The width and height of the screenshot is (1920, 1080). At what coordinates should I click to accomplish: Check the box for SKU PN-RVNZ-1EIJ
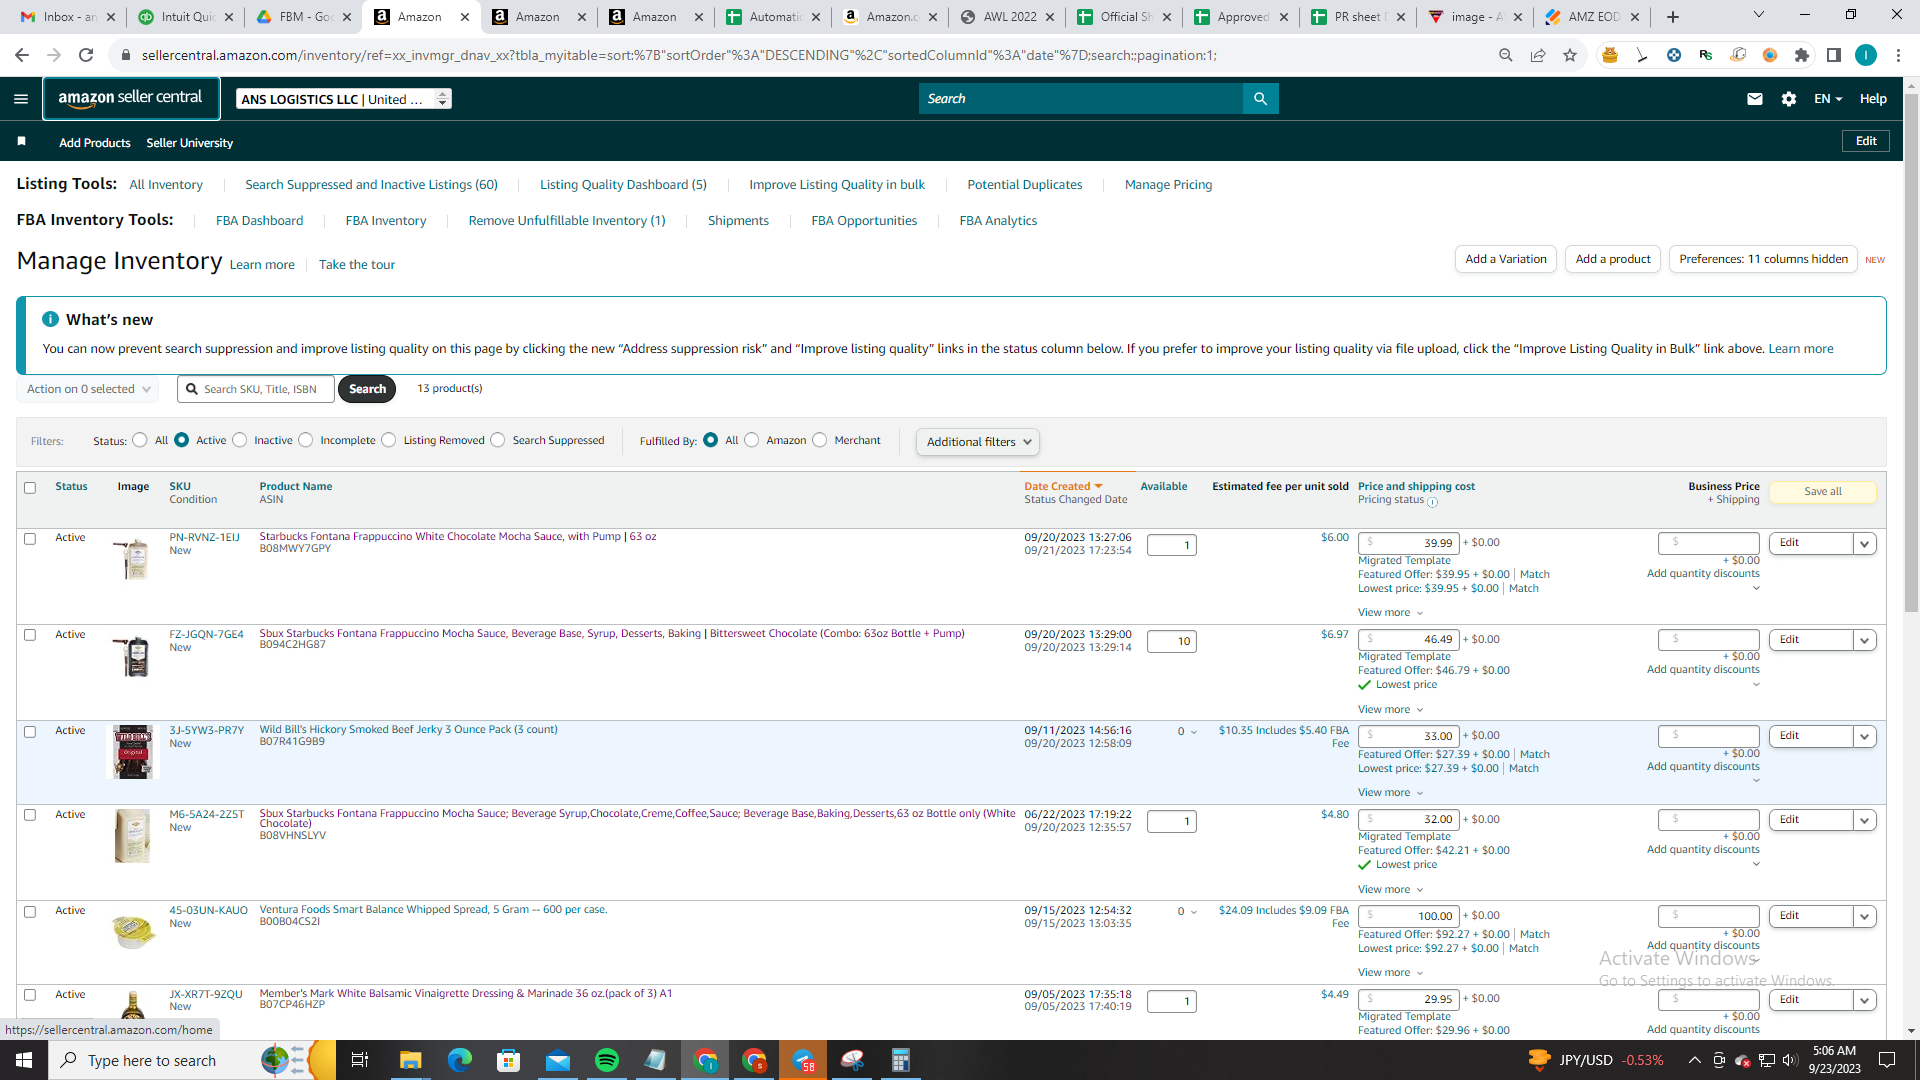30,539
